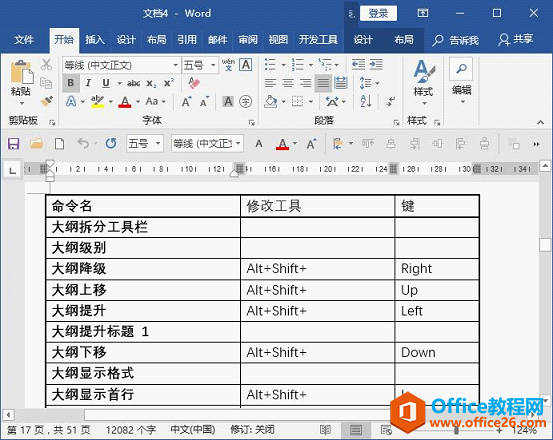Screen dimensions: 553x440
Task: Click the Decrease Indent icon
Action: point(358,65)
